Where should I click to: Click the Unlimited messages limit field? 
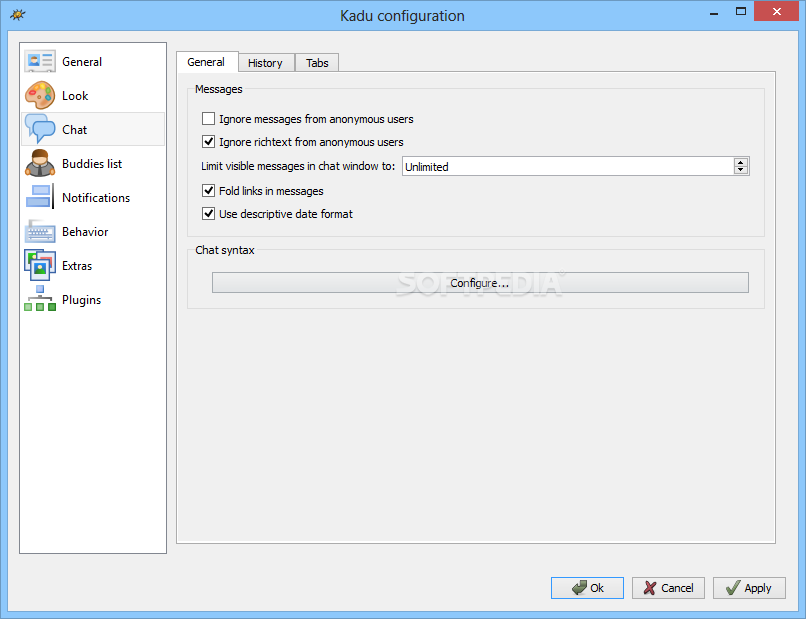point(568,166)
